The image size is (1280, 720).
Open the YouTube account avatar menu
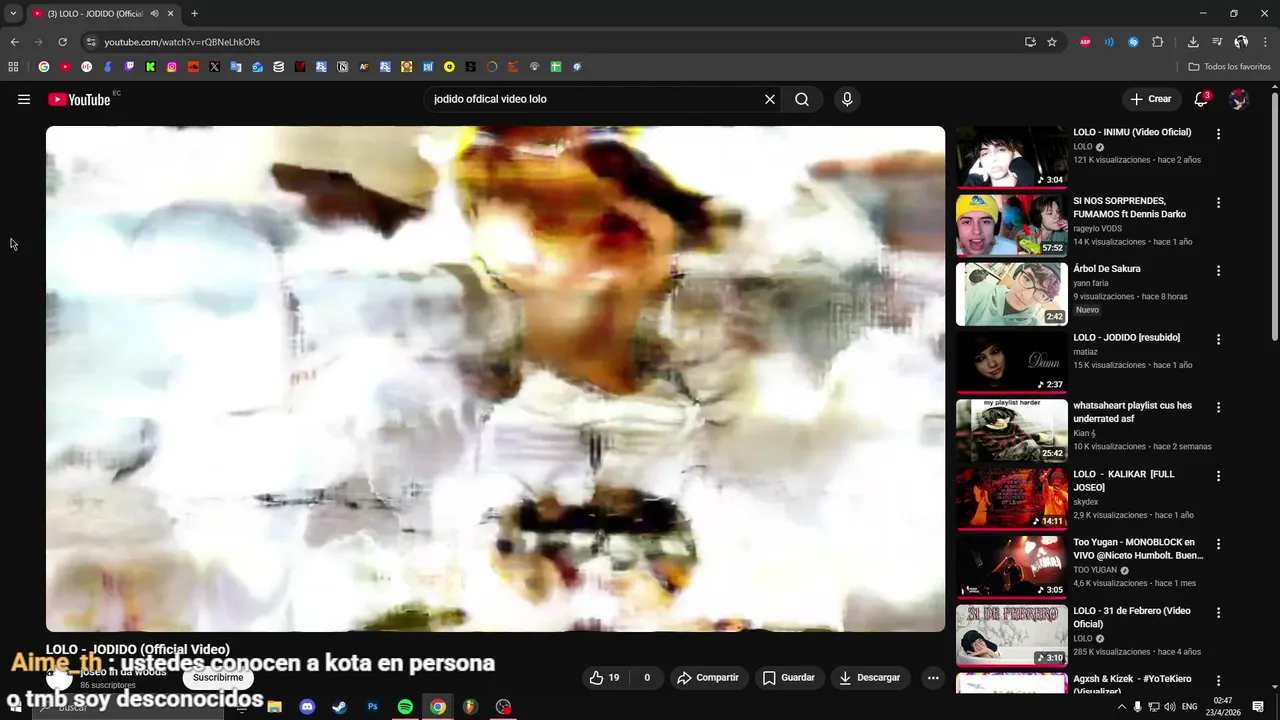(x=1239, y=99)
